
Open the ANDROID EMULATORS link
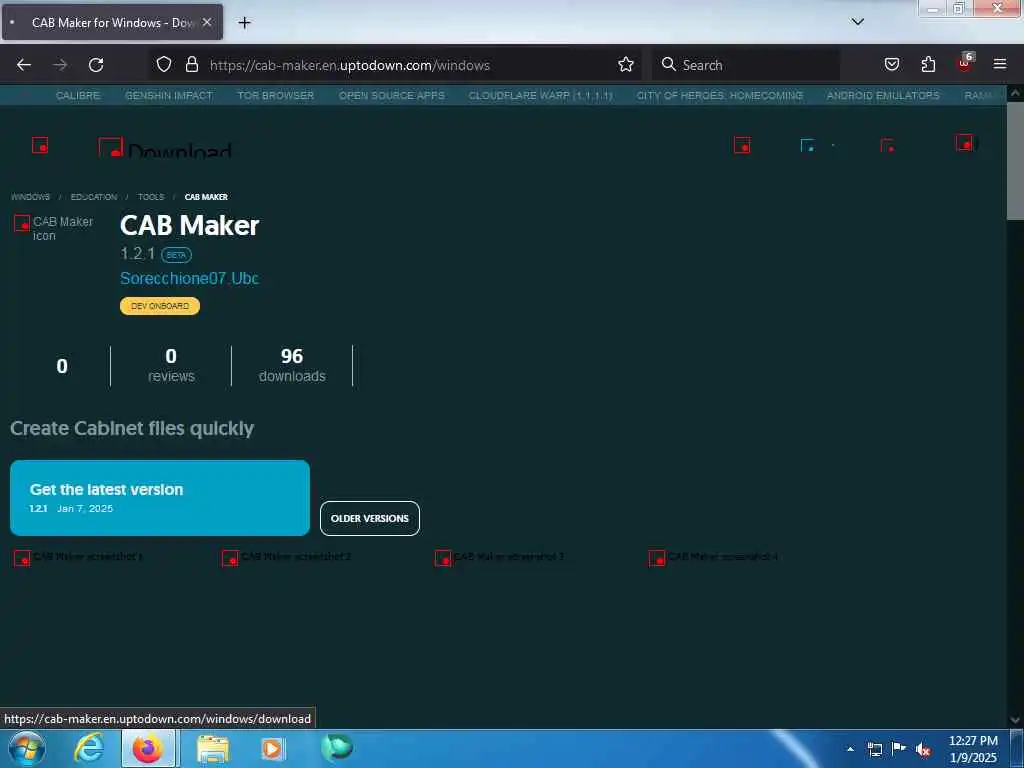[x=883, y=95]
